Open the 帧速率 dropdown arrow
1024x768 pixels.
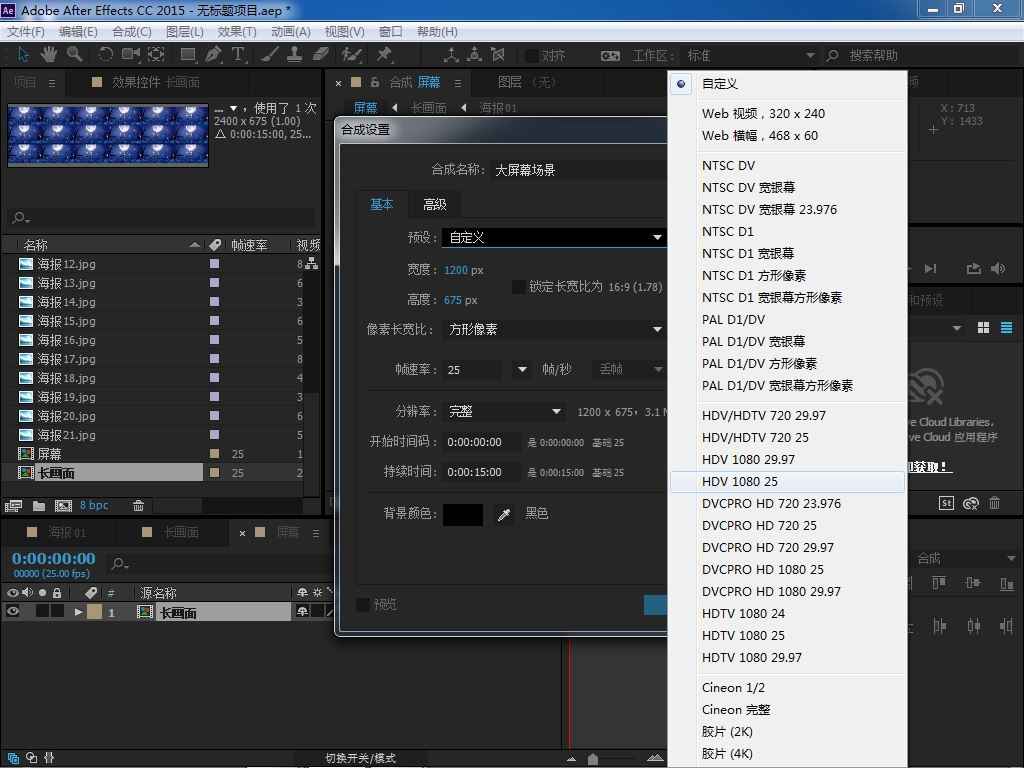point(522,370)
